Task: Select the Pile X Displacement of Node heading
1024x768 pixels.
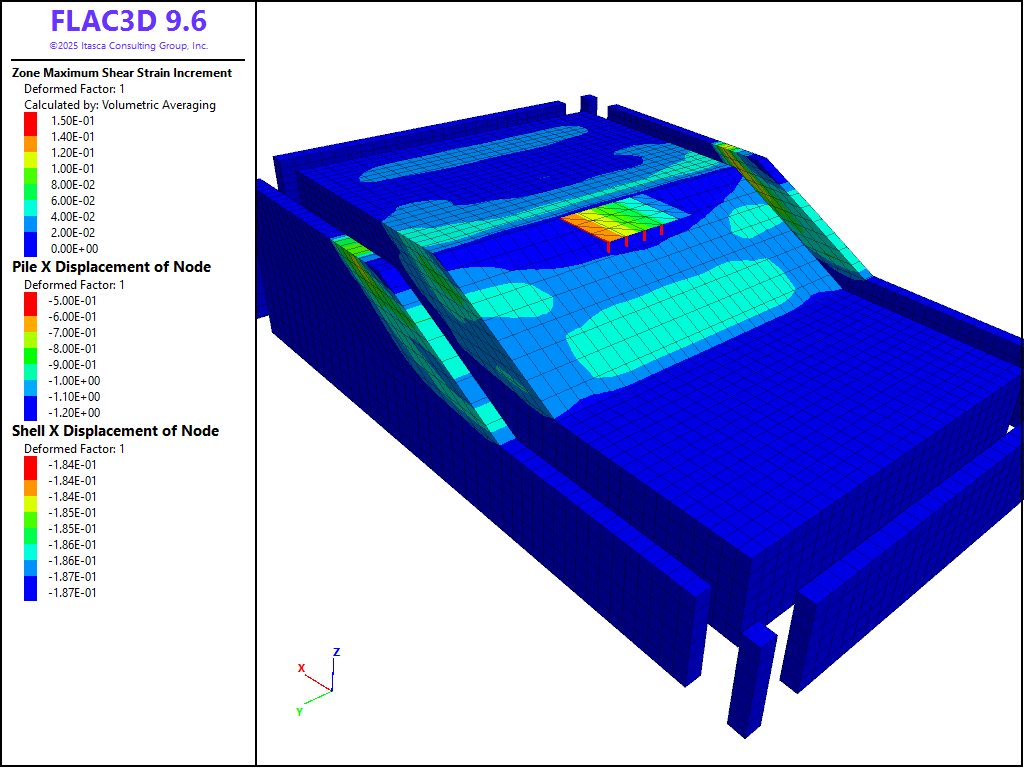Action: (111, 267)
